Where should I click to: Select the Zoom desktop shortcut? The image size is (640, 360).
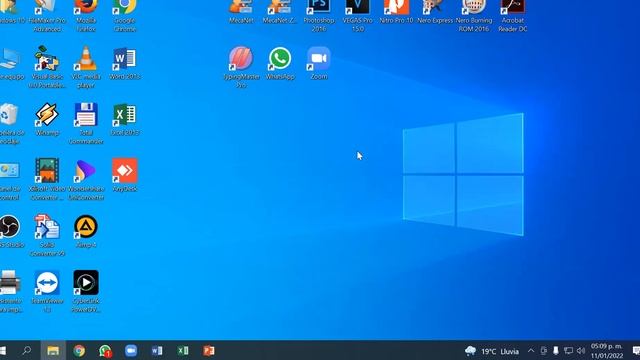click(x=319, y=63)
